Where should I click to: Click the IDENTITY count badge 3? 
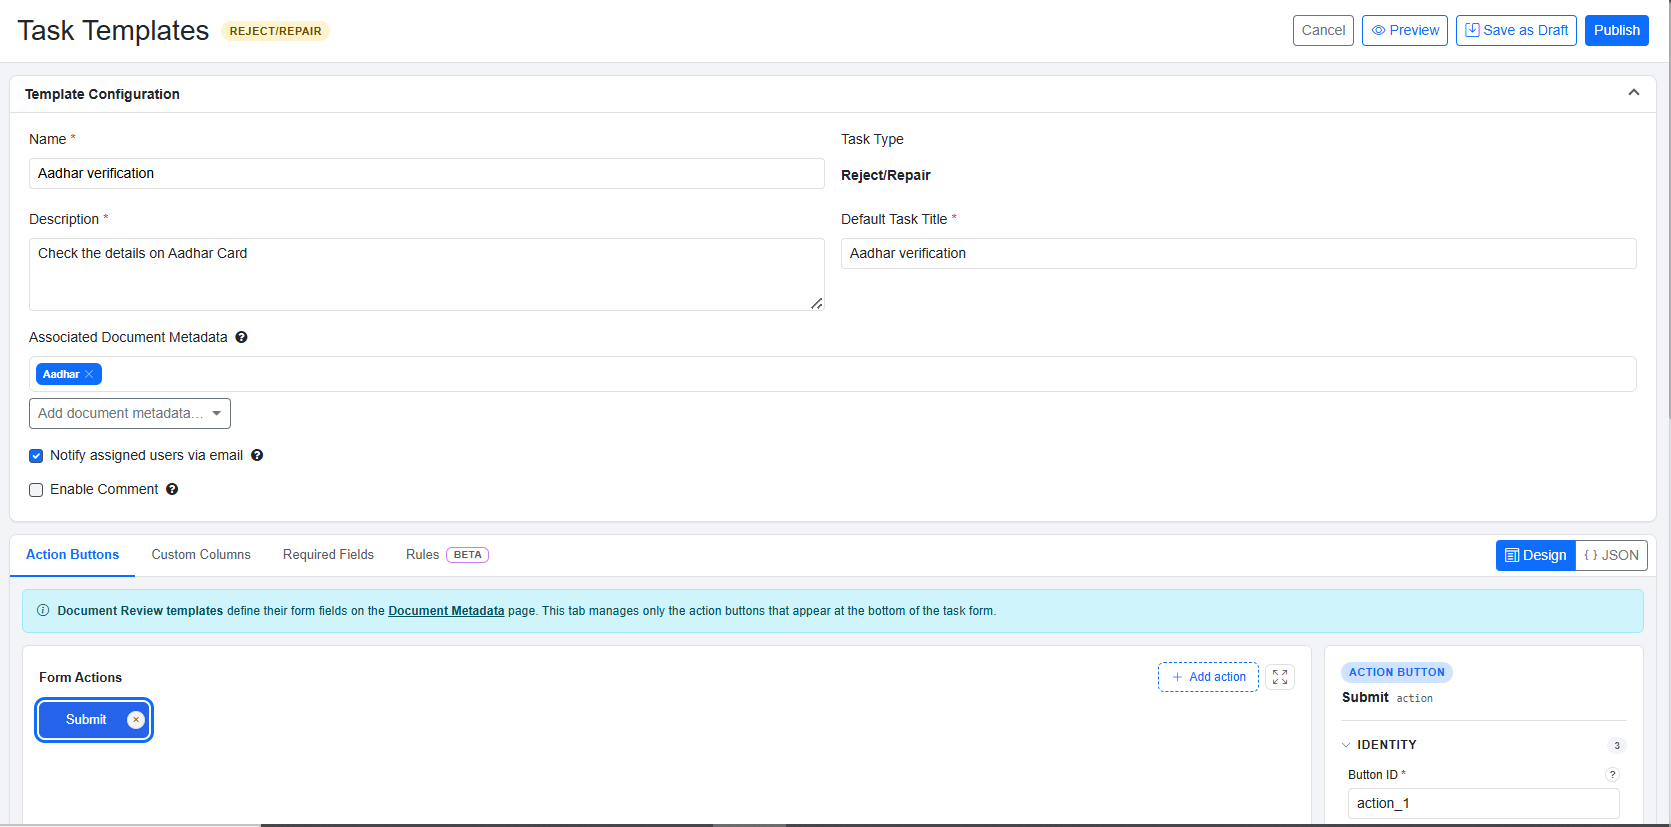coord(1617,745)
